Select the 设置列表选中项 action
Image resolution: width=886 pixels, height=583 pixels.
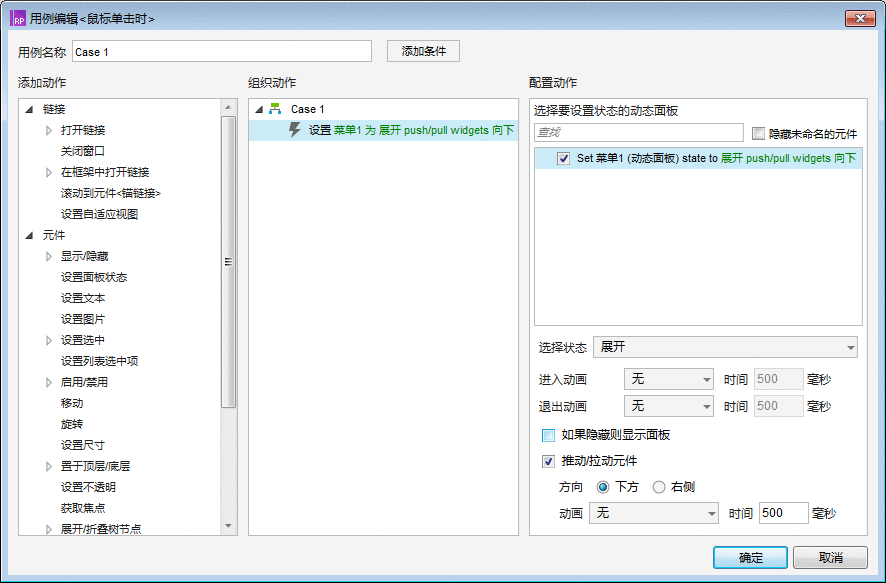pyautogui.click(x=99, y=361)
